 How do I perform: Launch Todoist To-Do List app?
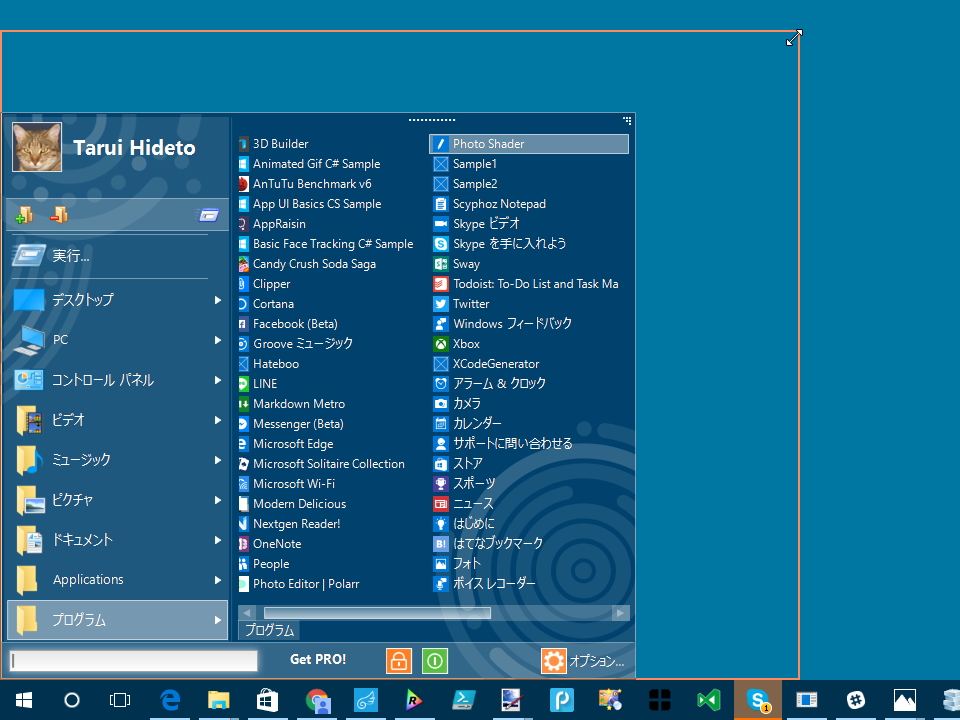tap(526, 284)
